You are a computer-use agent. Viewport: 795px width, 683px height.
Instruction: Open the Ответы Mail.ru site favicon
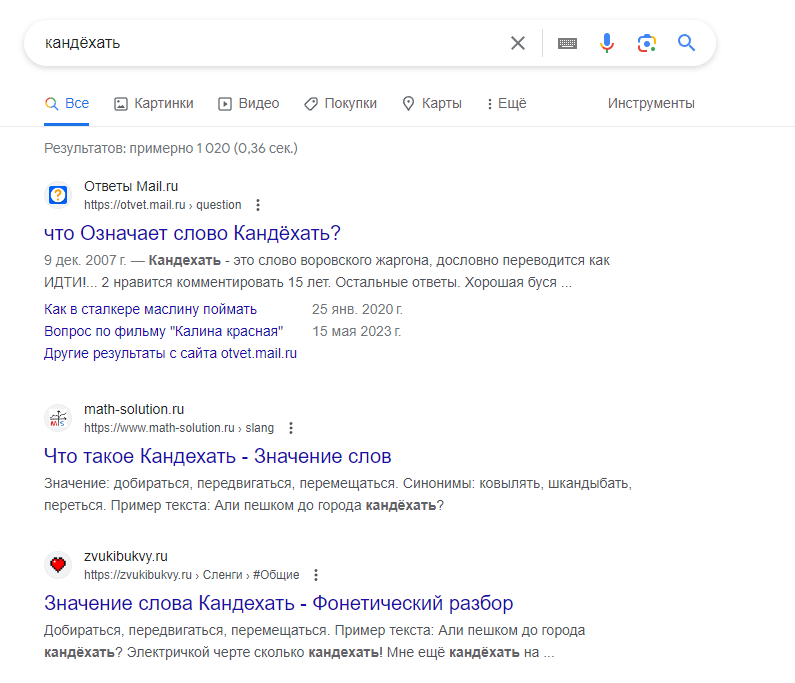tap(59, 195)
